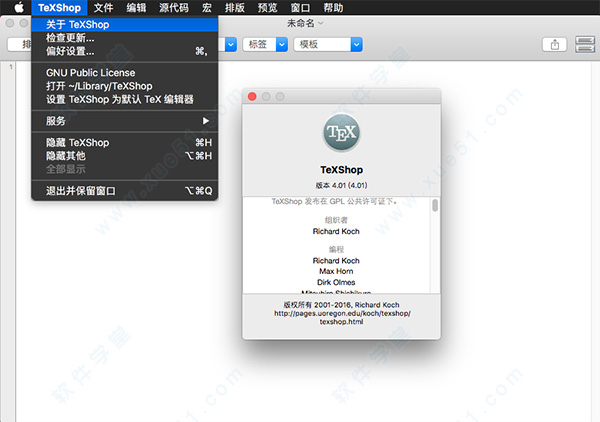The width and height of the screenshot is (600, 422).
Task: Toggle split window icon in toolbar
Action: (585, 44)
